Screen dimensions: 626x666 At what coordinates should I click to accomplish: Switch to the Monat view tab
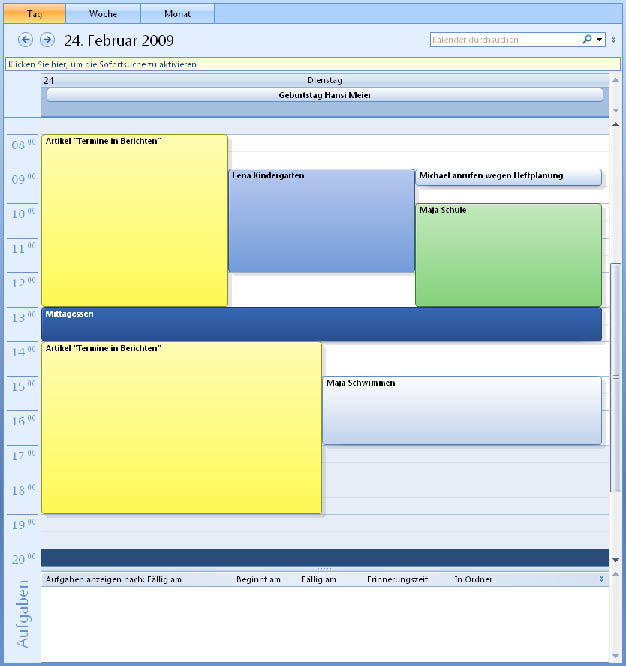tap(177, 14)
